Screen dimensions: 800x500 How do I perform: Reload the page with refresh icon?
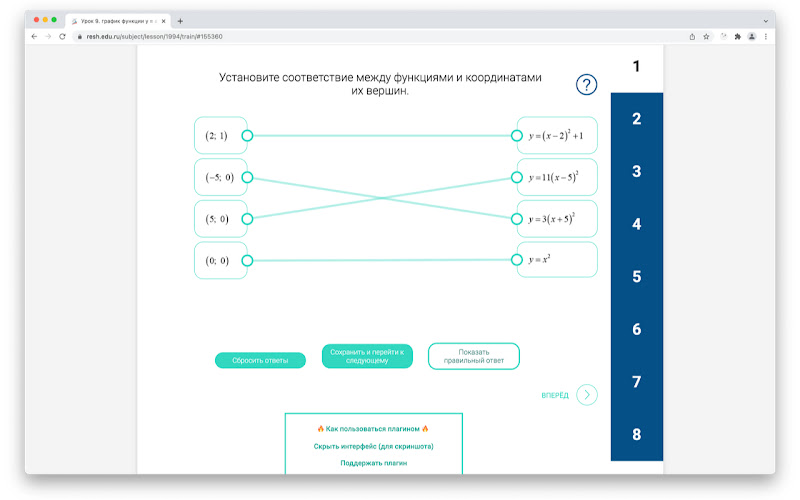(62, 37)
